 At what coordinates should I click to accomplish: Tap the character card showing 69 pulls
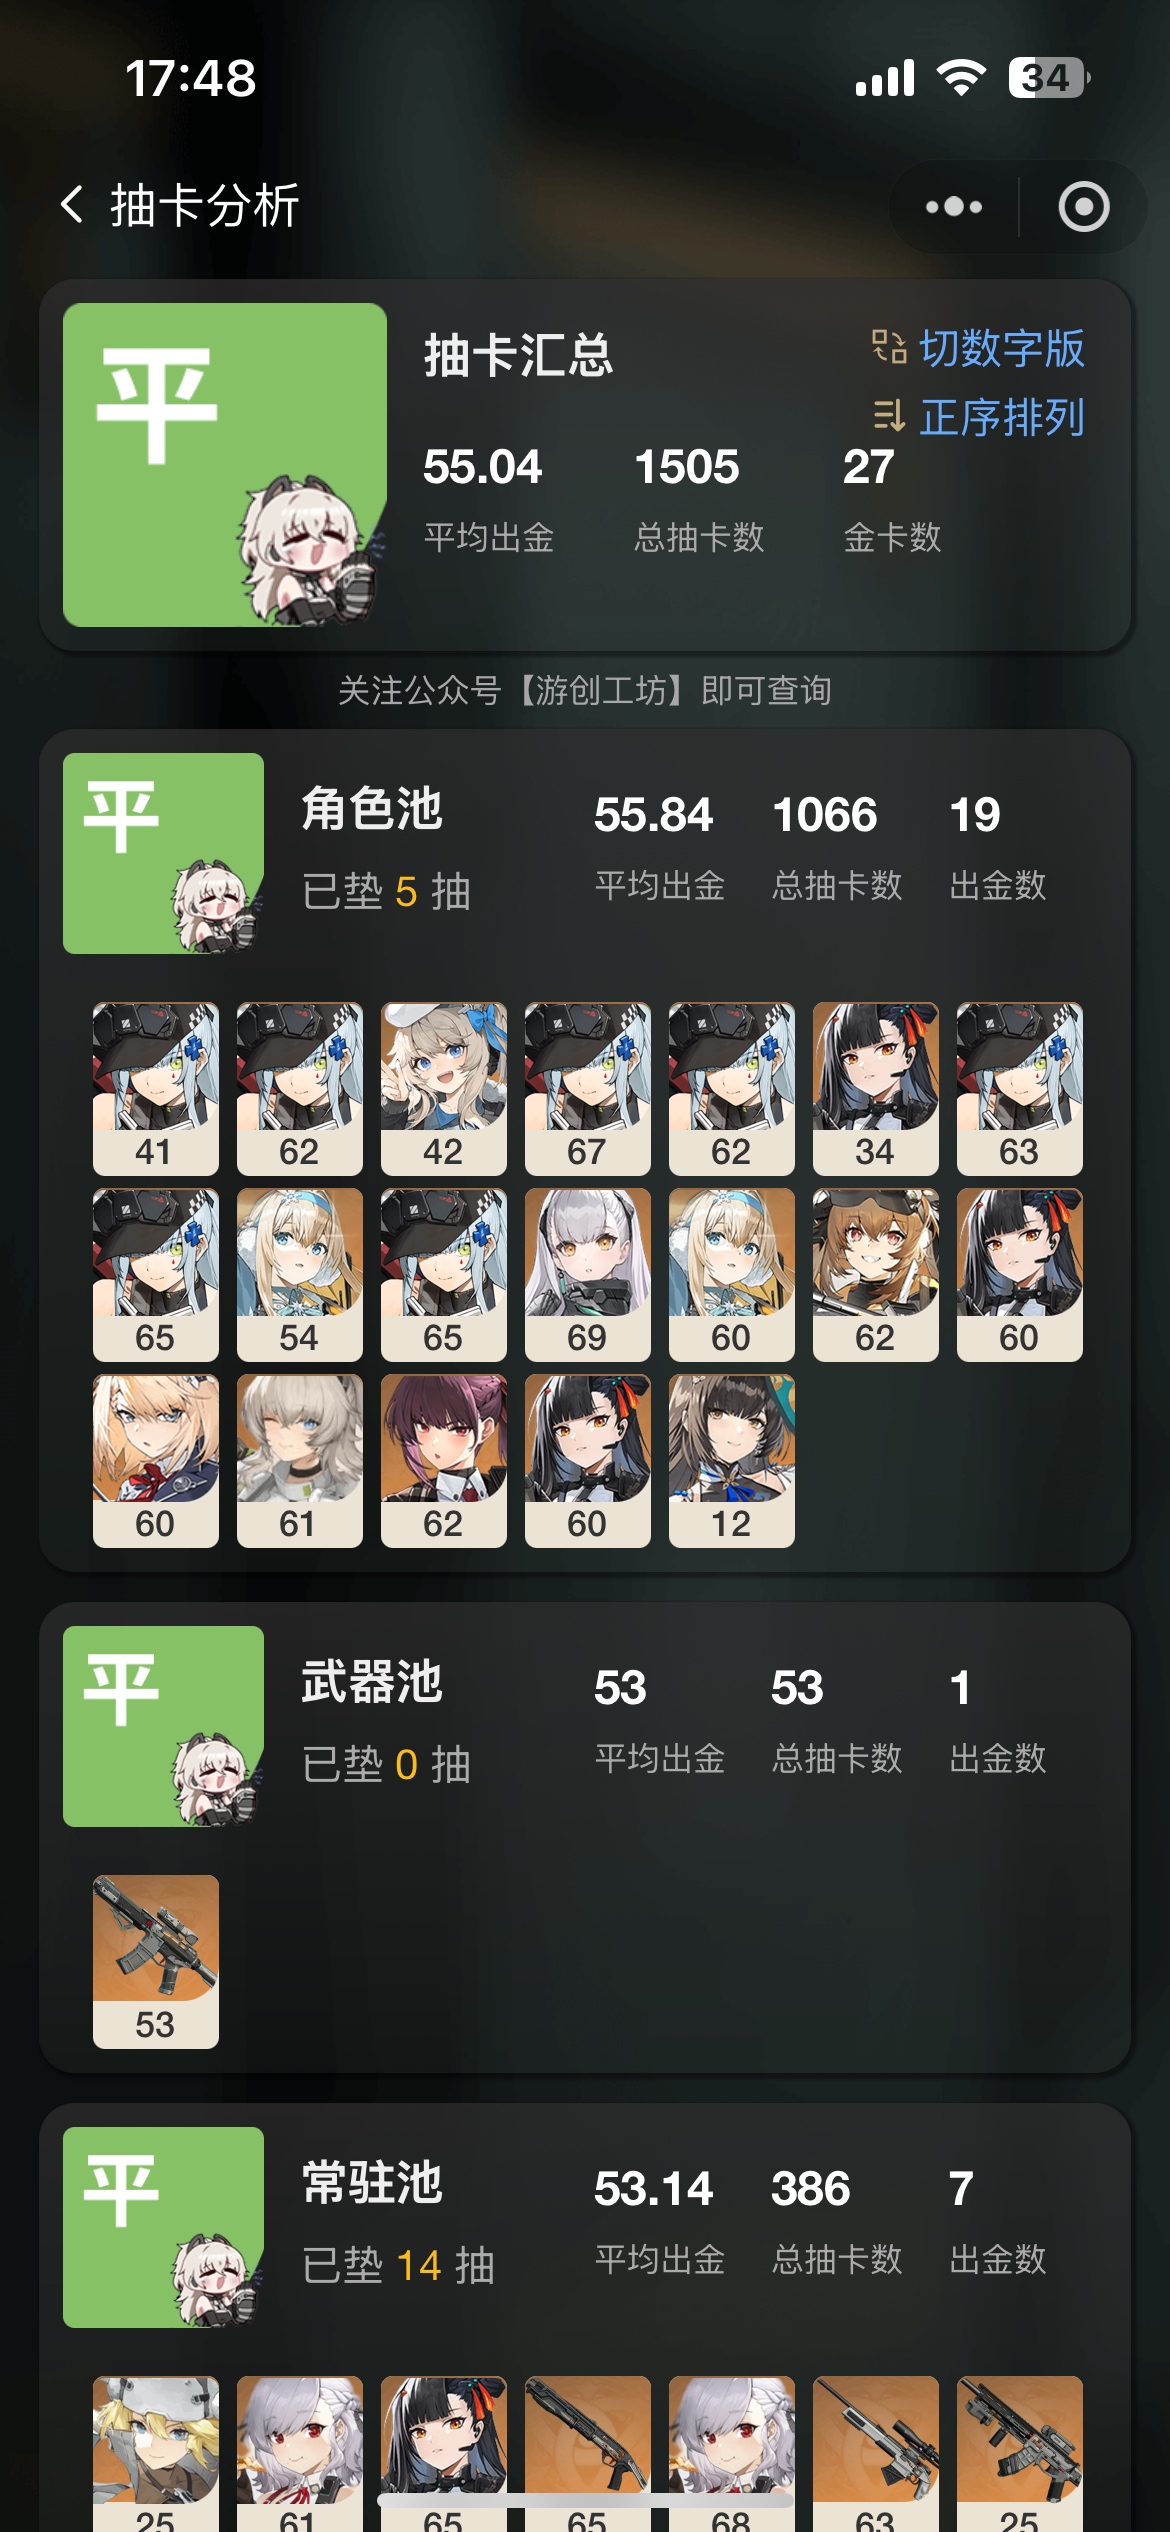pyautogui.click(x=587, y=1275)
